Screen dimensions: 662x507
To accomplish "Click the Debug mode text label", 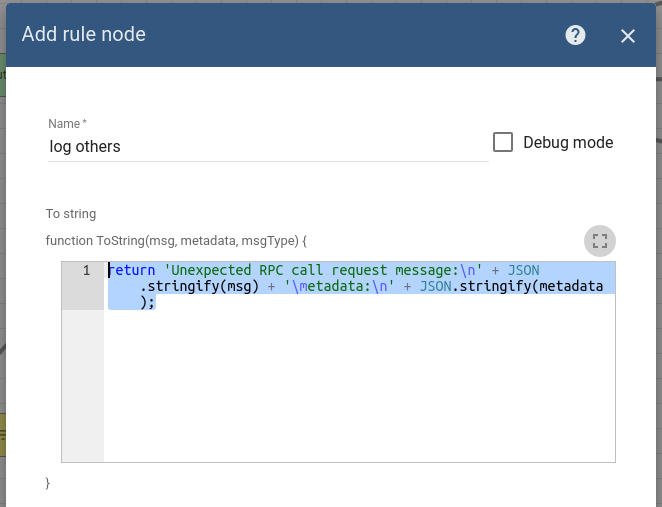I will point(568,142).
